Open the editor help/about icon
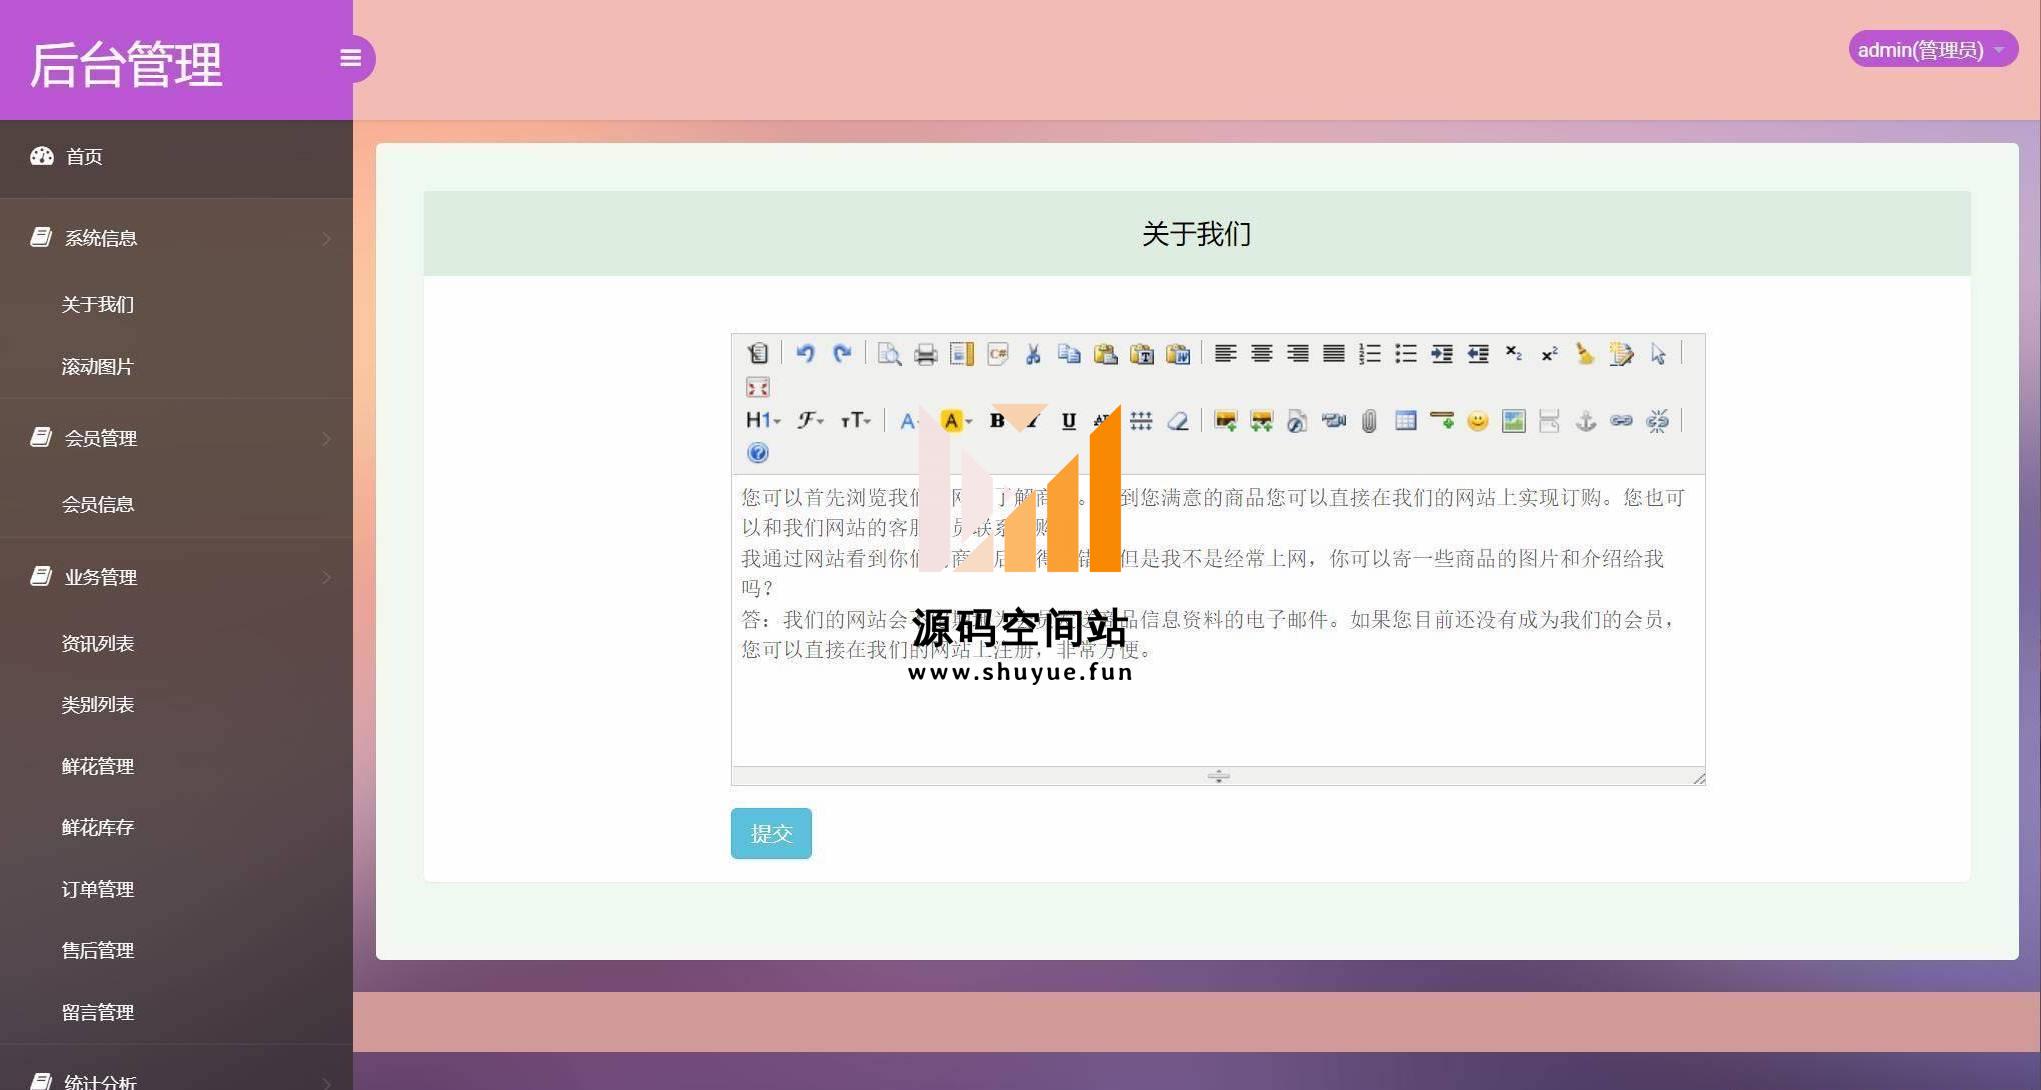 [757, 453]
